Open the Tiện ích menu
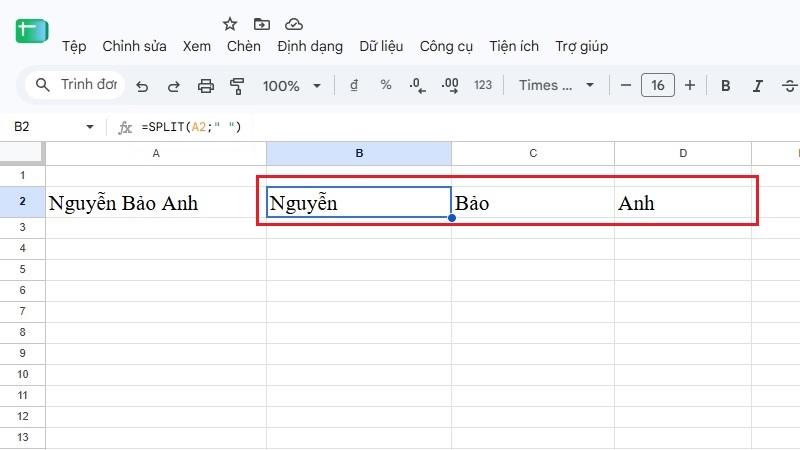 coord(514,46)
